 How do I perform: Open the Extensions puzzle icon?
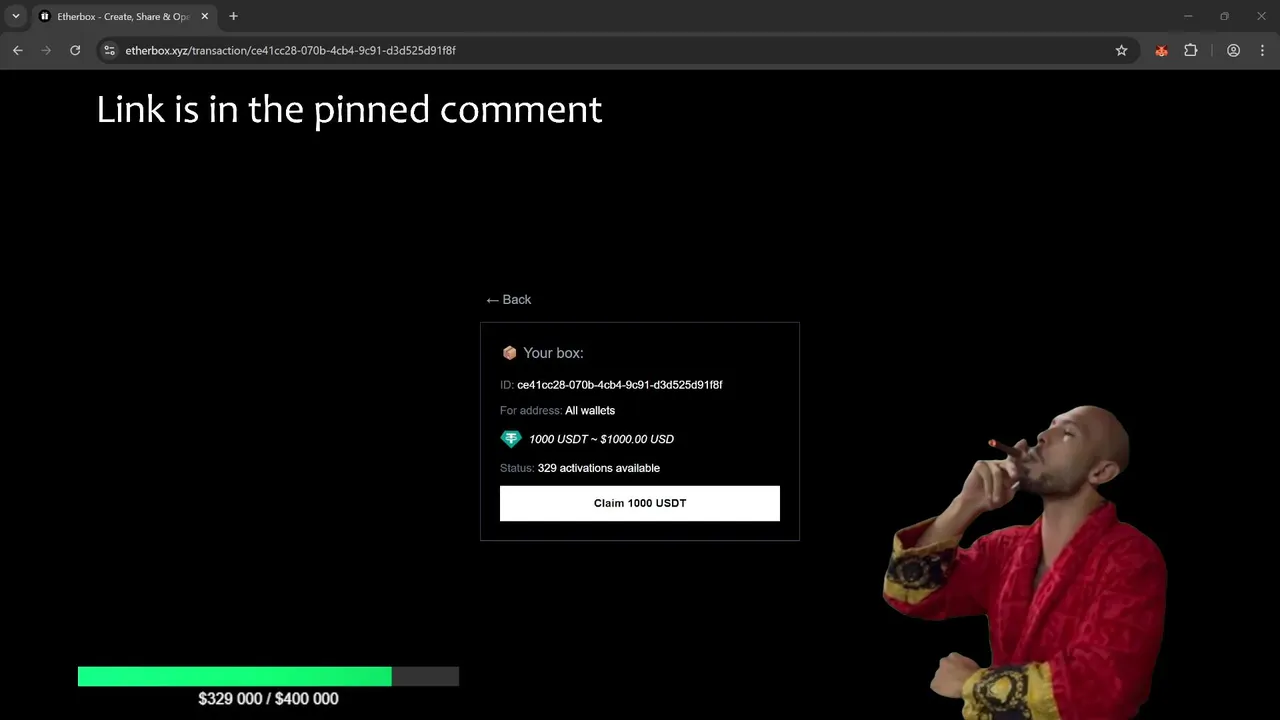click(x=1191, y=50)
